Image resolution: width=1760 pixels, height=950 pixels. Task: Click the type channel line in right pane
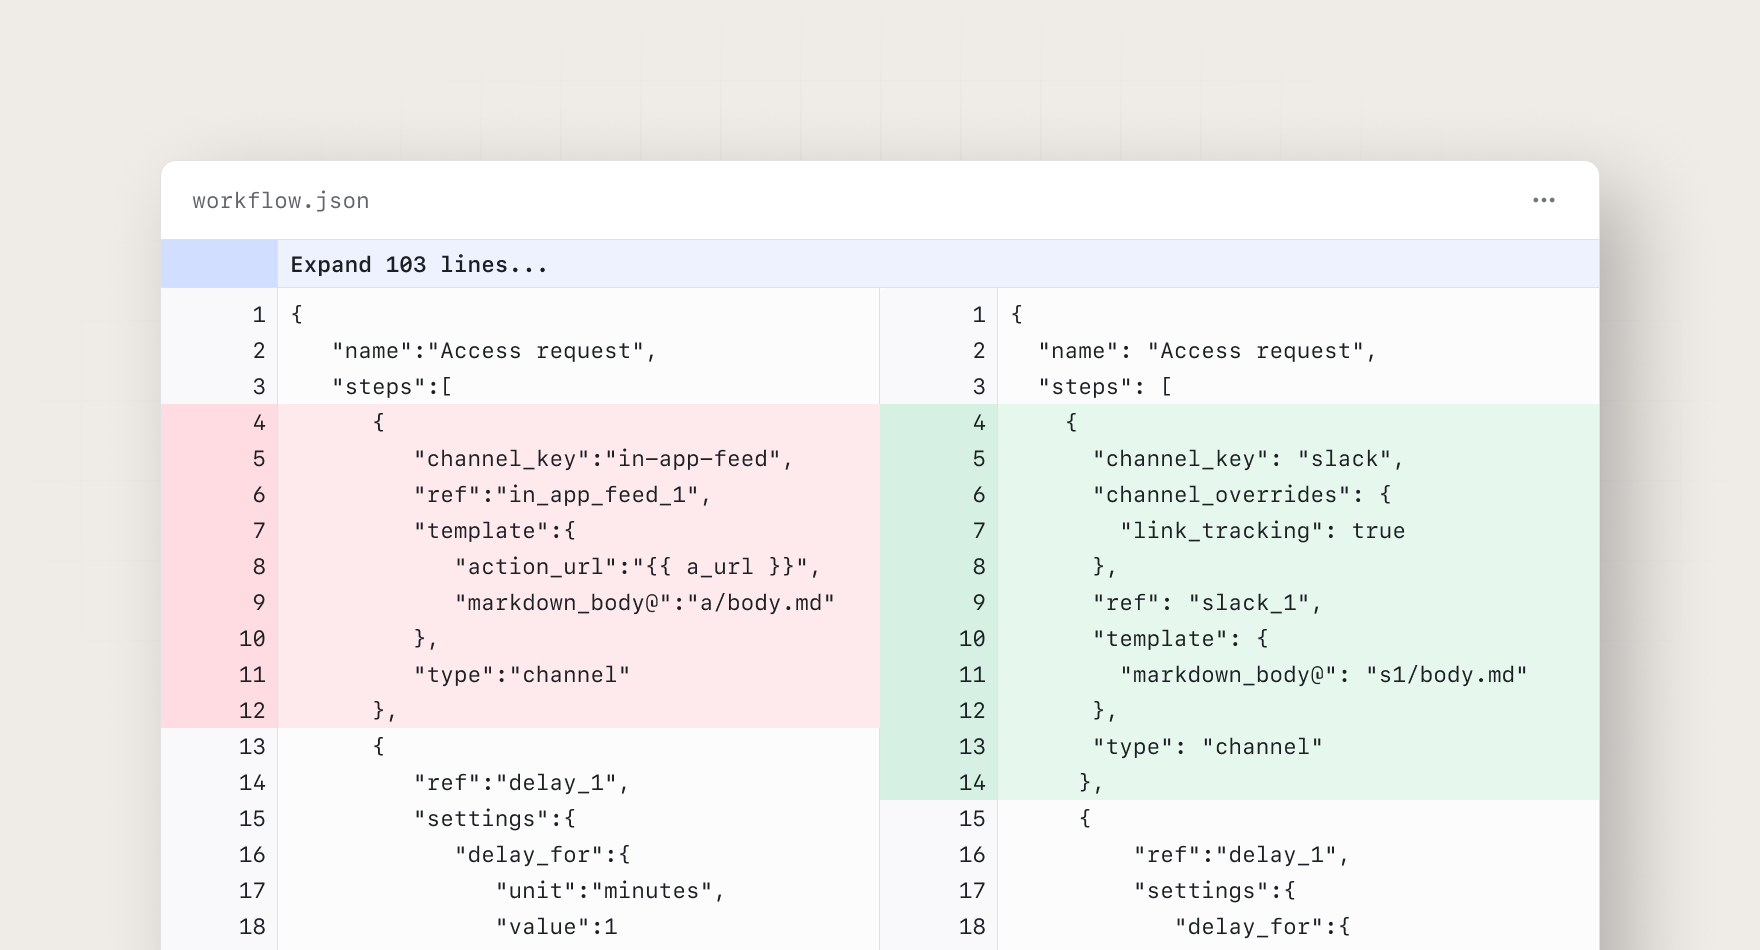[x=1208, y=746]
